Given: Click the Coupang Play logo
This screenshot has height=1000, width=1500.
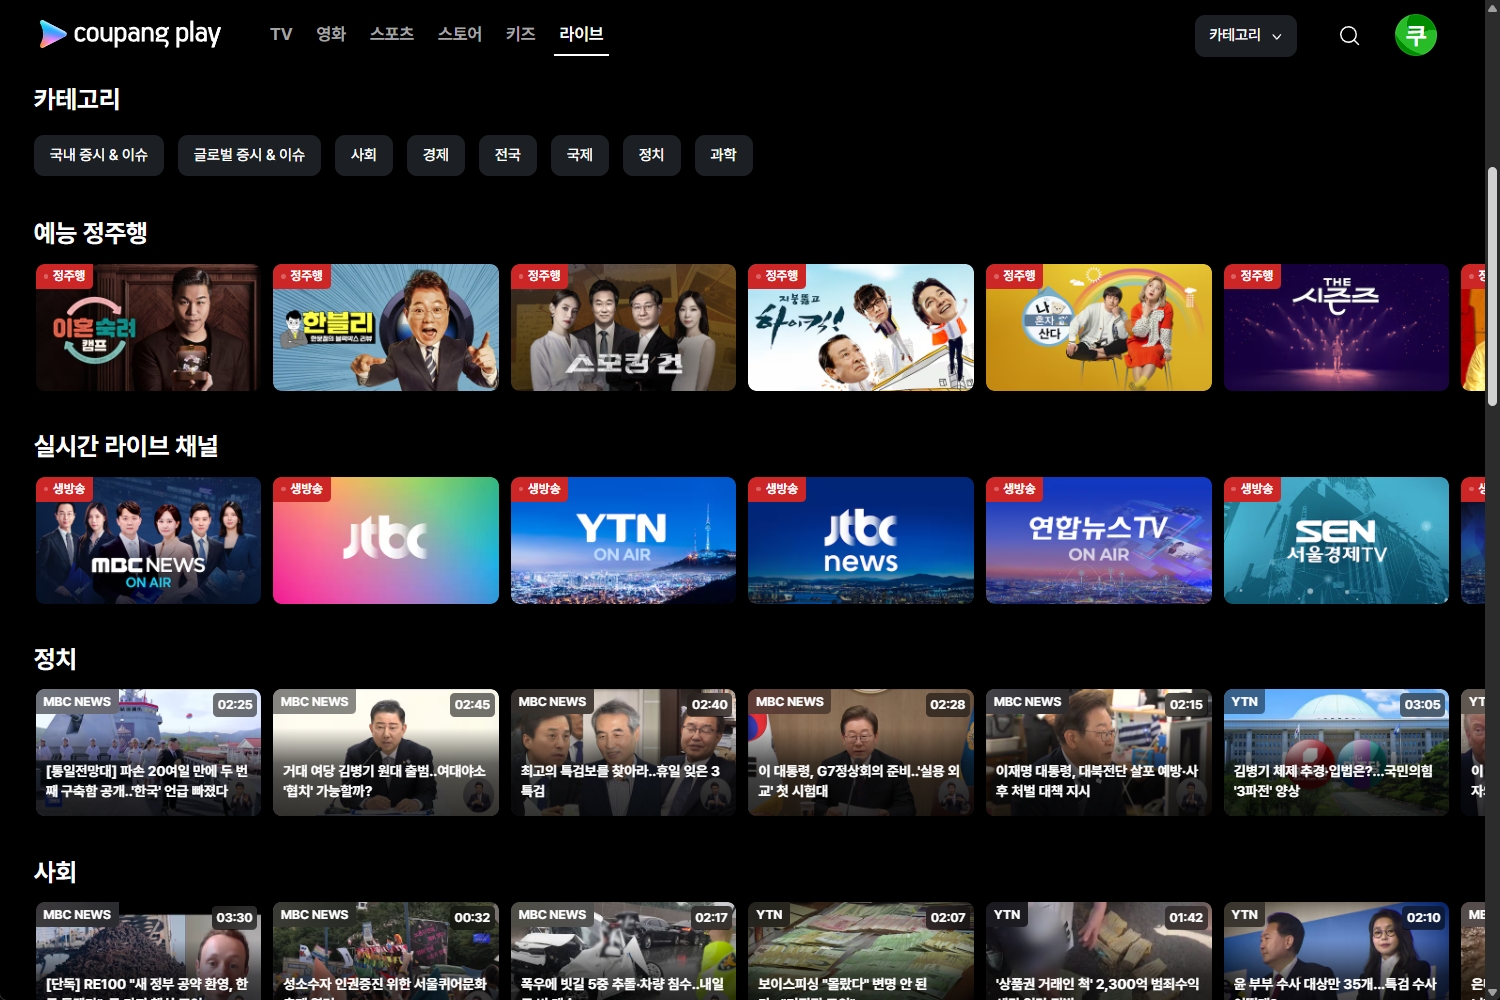Looking at the screenshot, I should point(130,34).
